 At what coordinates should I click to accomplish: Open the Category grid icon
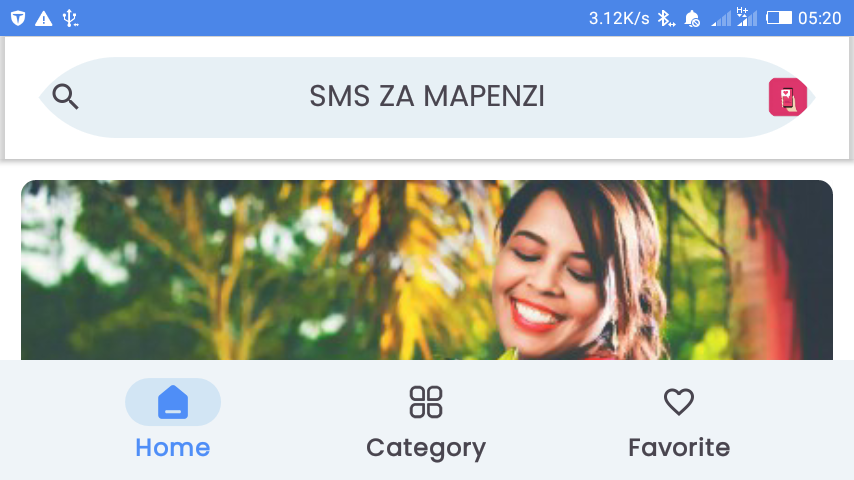coord(426,402)
